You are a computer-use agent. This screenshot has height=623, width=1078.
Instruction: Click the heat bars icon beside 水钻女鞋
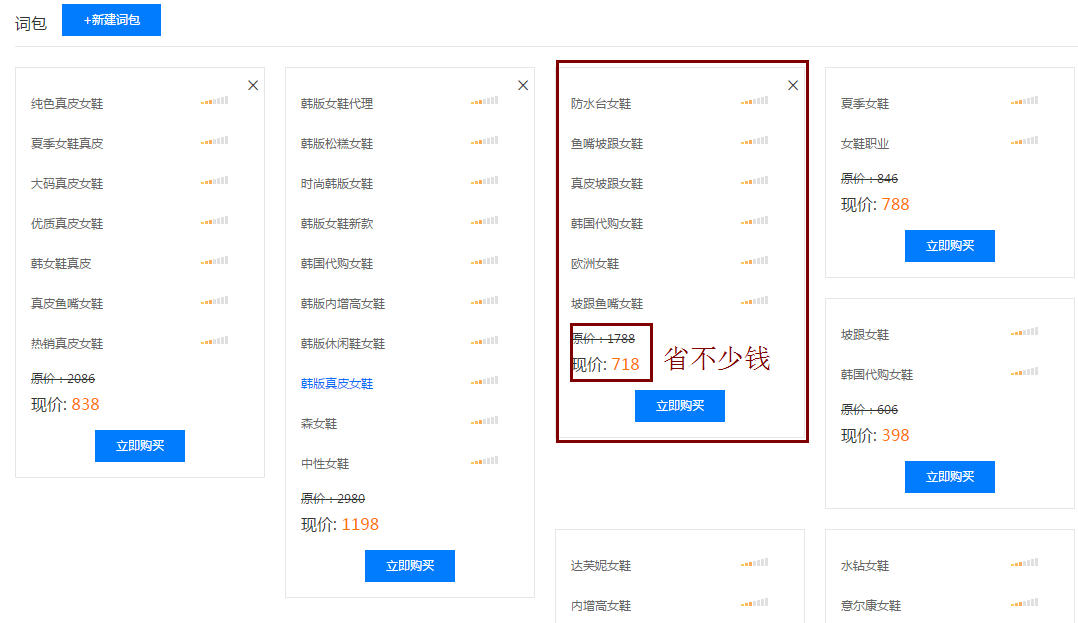click(x=1024, y=563)
